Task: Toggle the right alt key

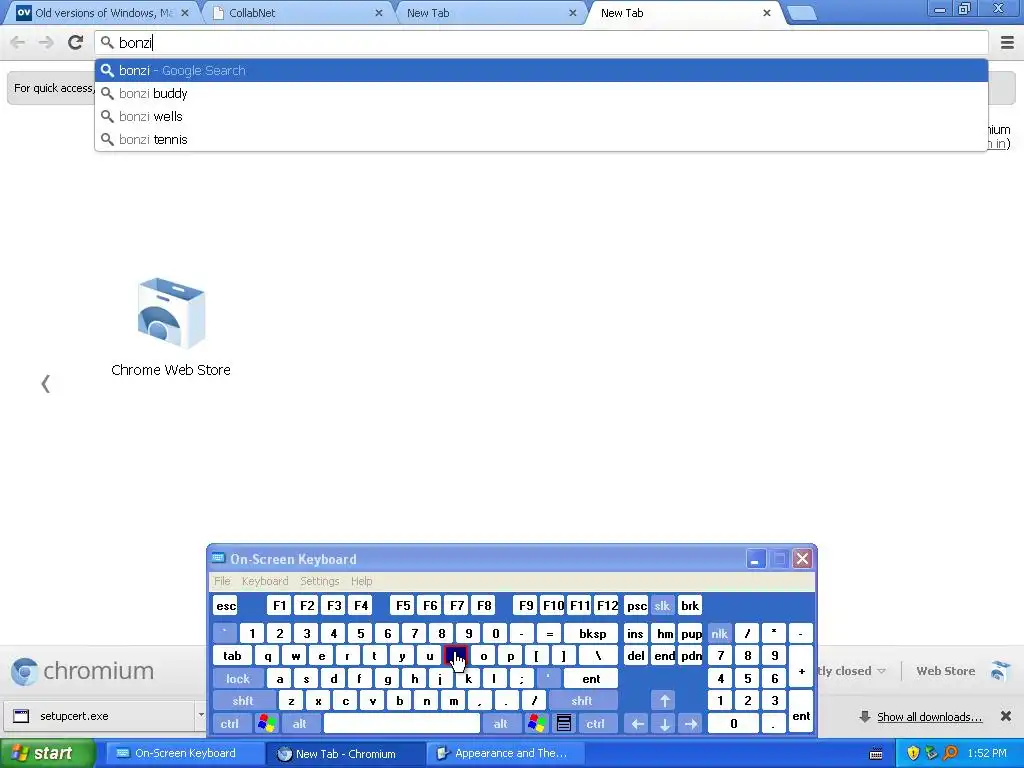Action: pyautogui.click(x=501, y=724)
